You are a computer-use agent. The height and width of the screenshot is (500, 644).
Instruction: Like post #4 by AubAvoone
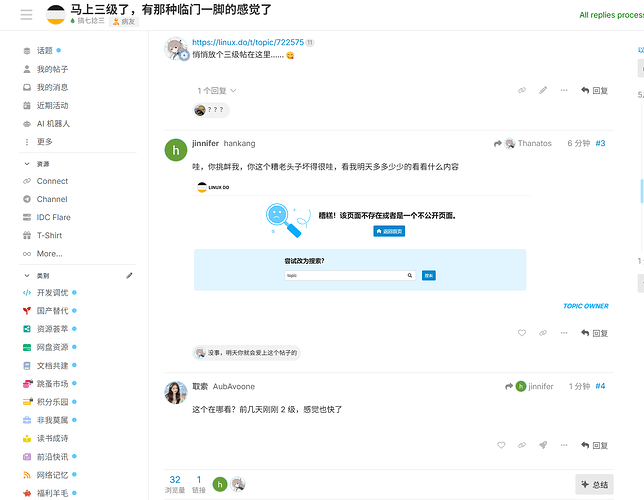pyautogui.click(x=501, y=445)
